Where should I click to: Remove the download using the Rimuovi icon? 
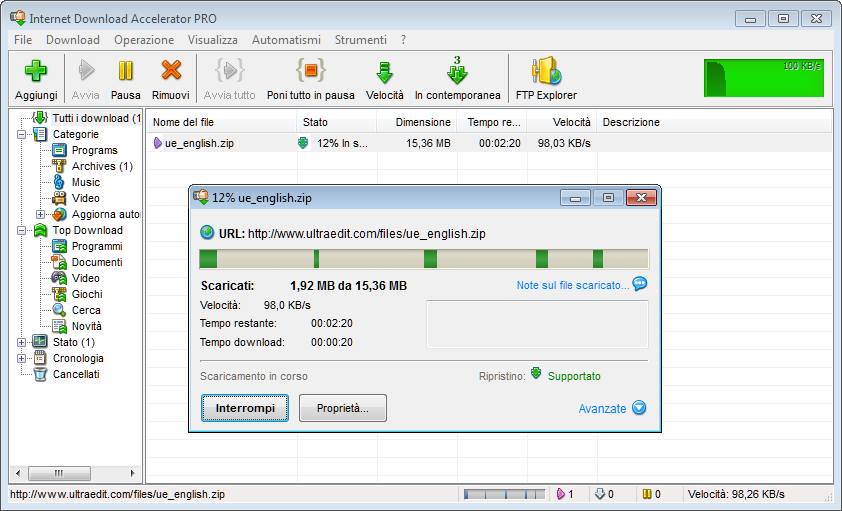click(x=171, y=70)
